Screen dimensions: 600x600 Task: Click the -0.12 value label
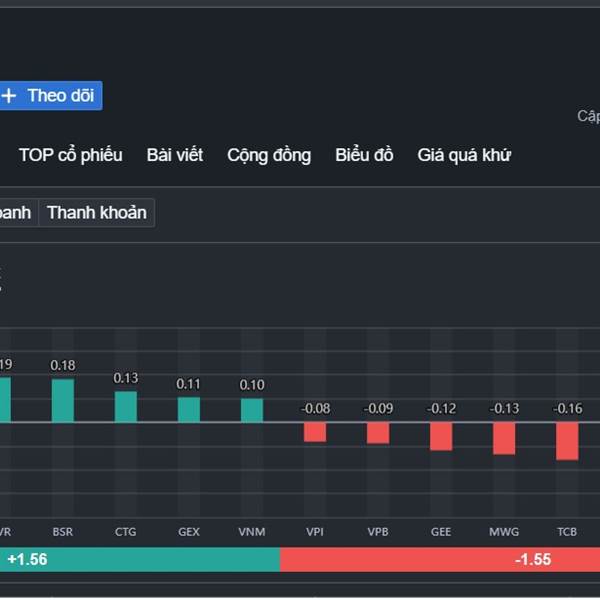point(441,409)
